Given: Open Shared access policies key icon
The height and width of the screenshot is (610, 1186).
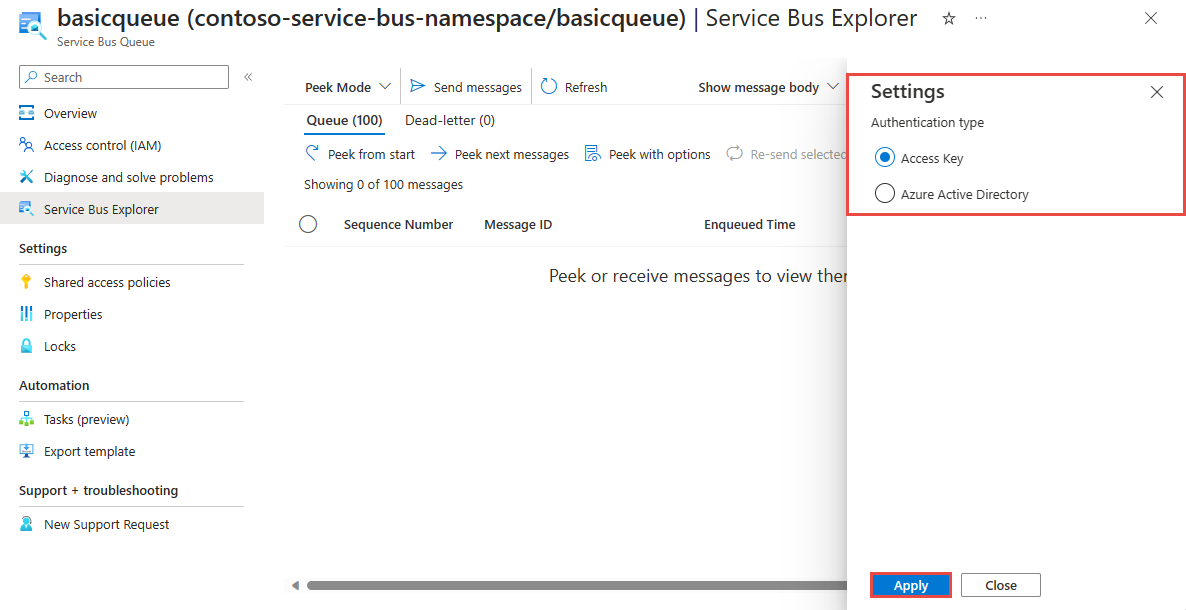Looking at the screenshot, I should pos(26,282).
